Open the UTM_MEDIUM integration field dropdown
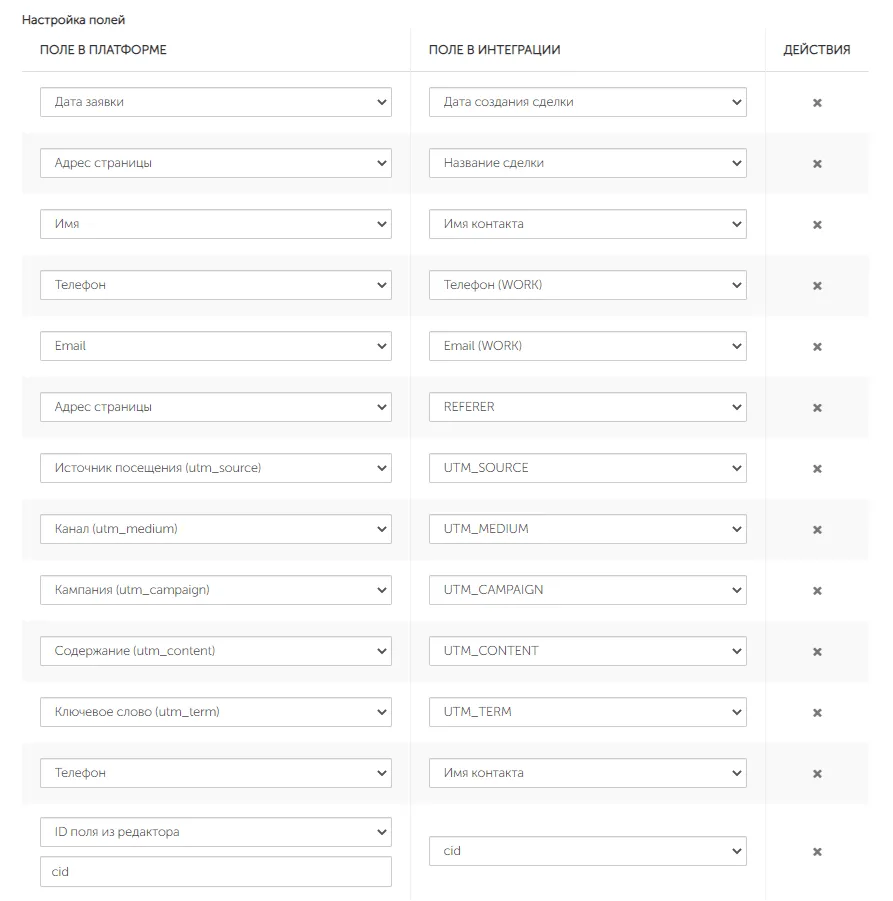The width and height of the screenshot is (893, 901). [x=587, y=529]
